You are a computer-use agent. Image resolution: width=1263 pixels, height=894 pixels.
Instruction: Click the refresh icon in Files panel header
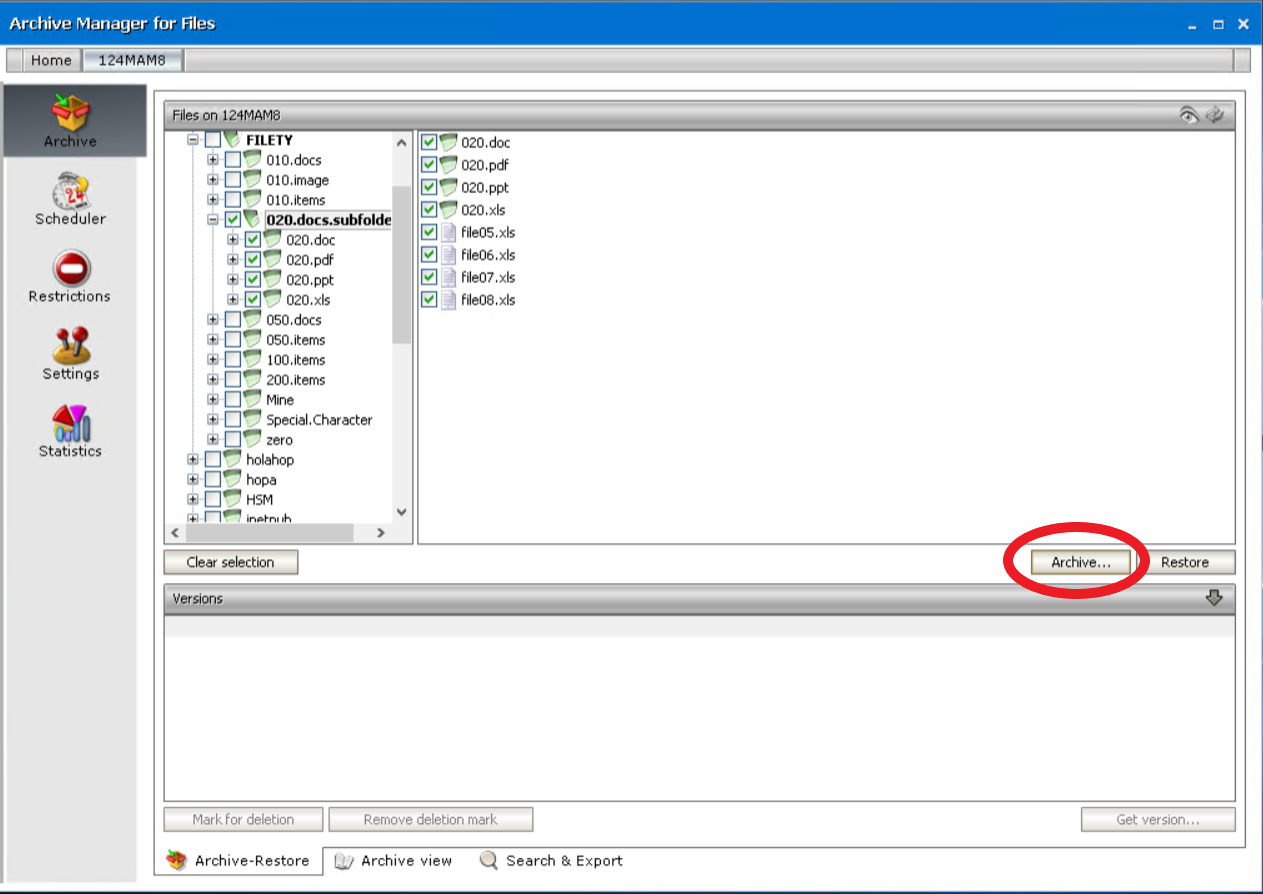click(x=1216, y=115)
